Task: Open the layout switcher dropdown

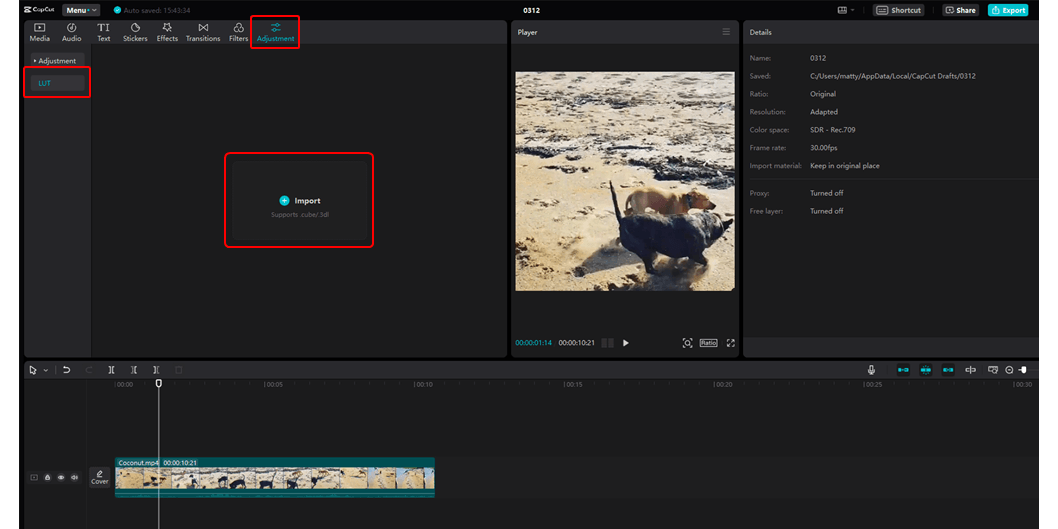Action: tap(845, 10)
